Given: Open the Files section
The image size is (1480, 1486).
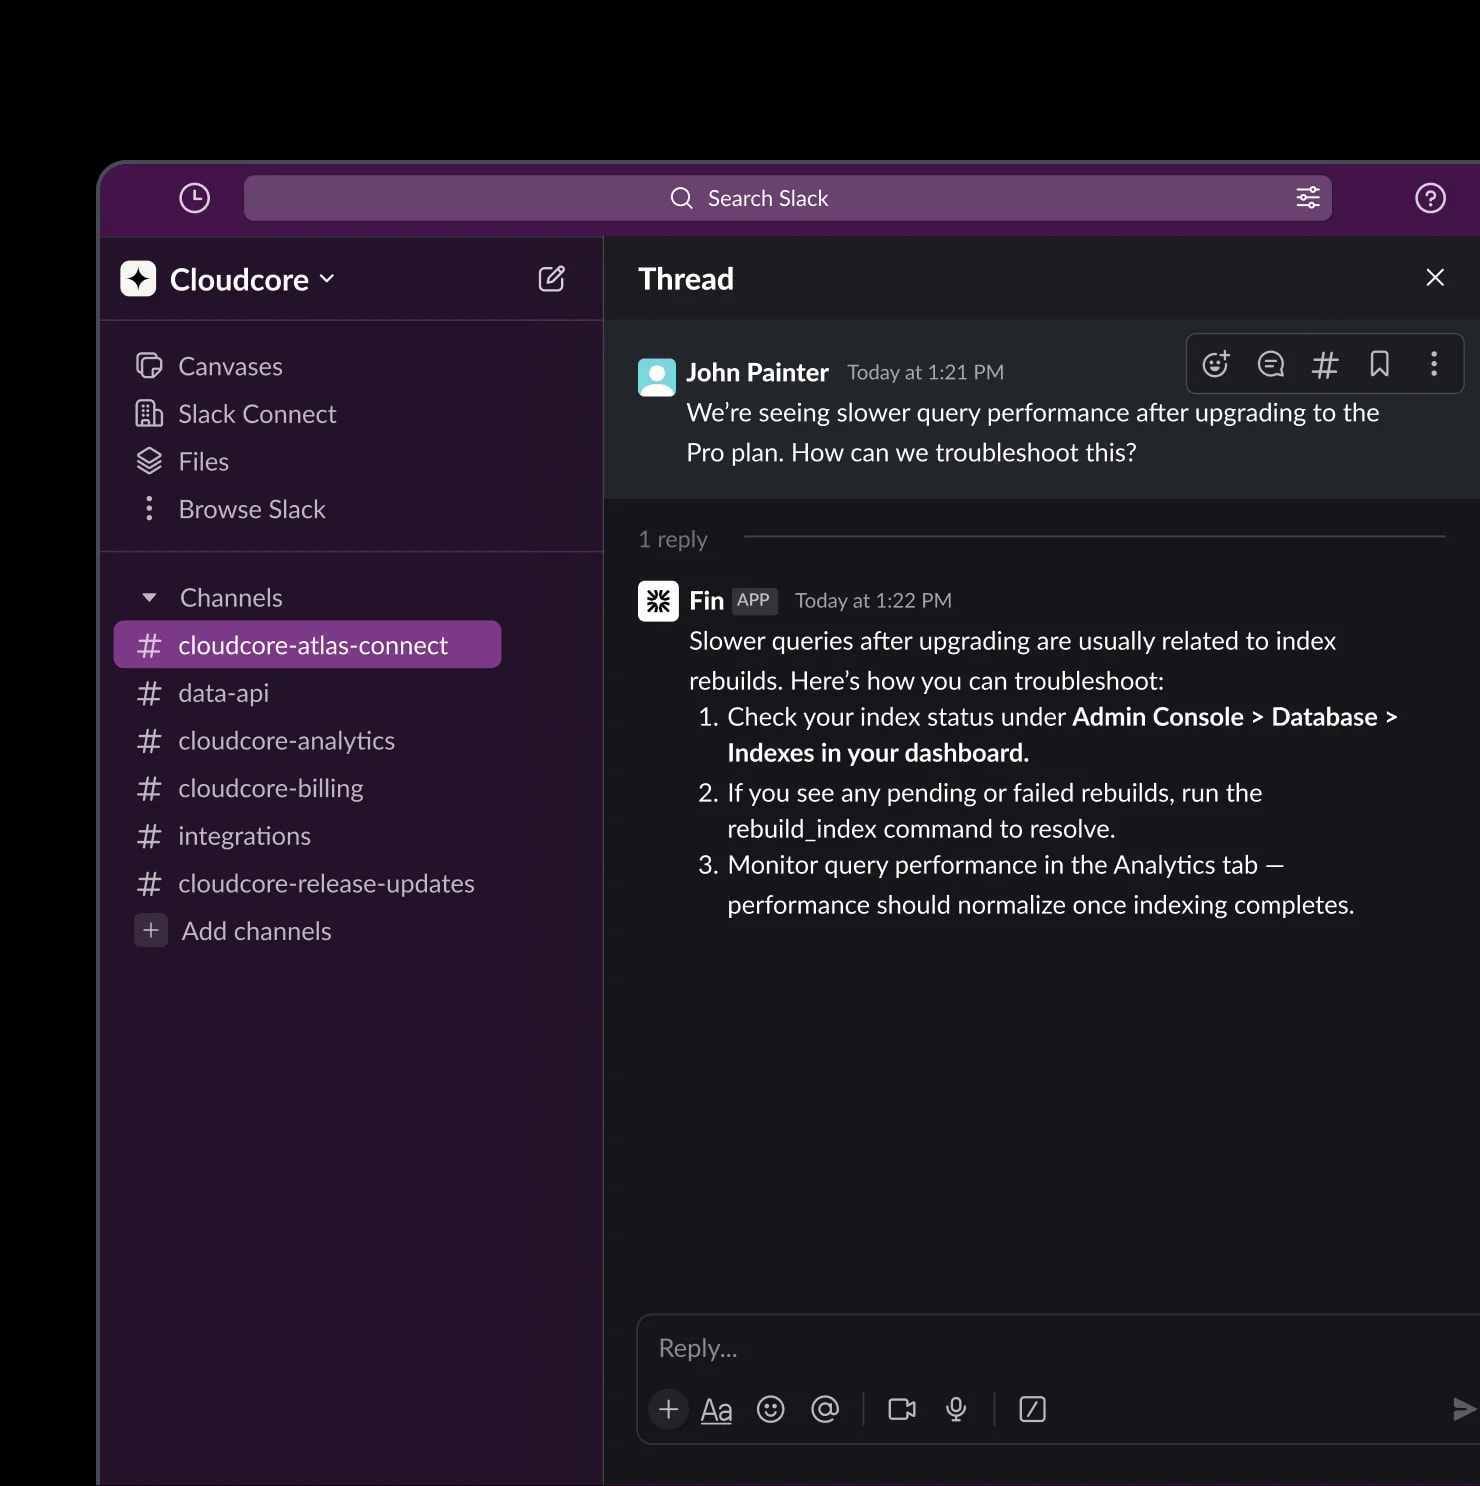Looking at the screenshot, I should 203,461.
